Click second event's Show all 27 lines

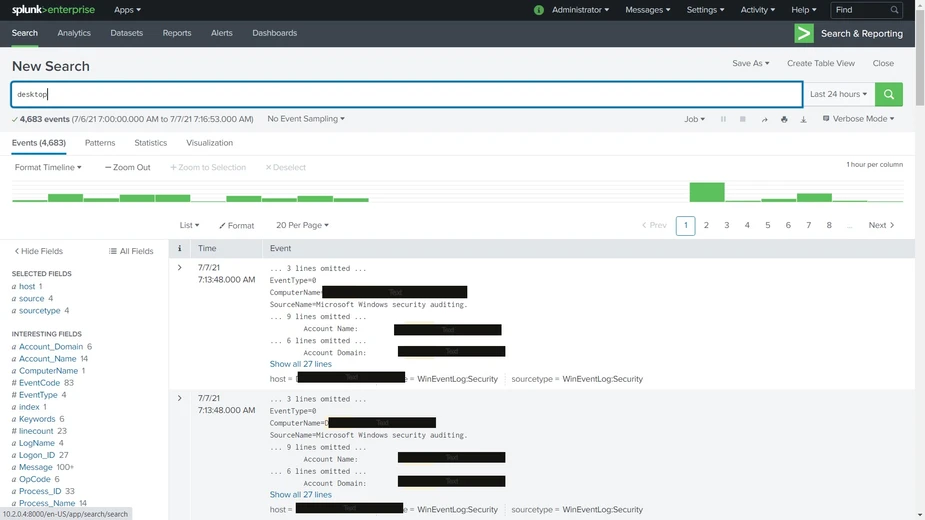(300, 495)
